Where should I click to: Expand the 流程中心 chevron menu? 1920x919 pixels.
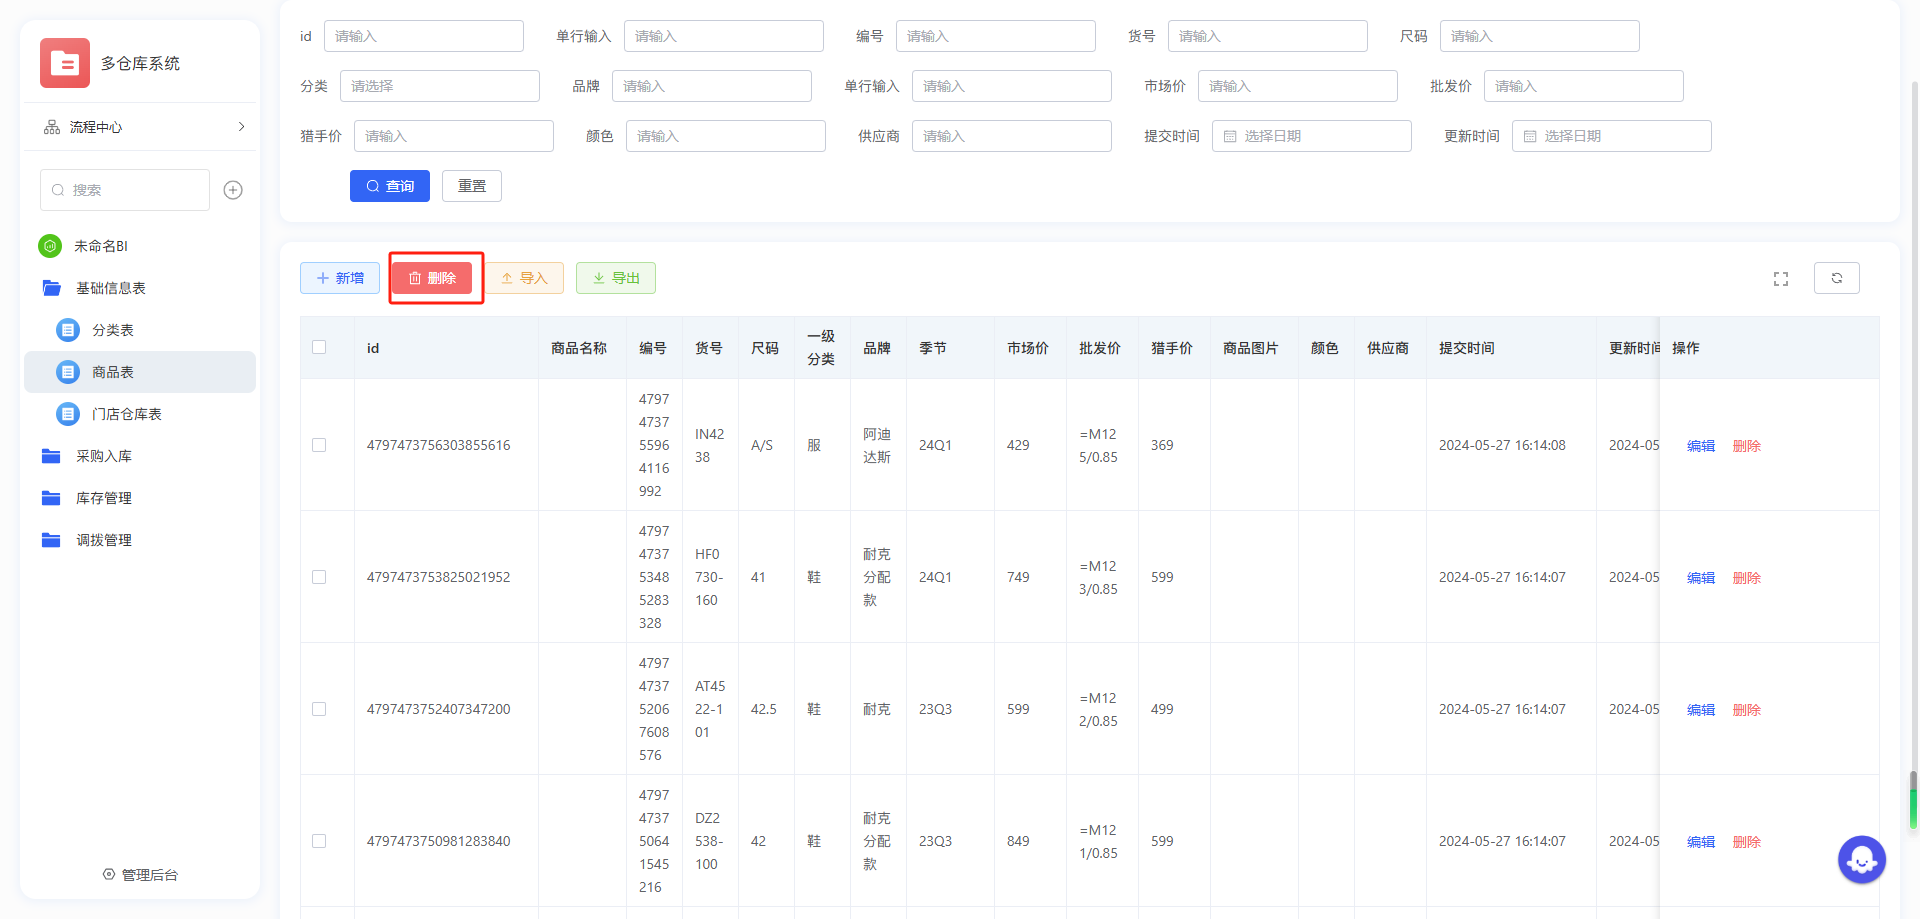click(241, 127)
